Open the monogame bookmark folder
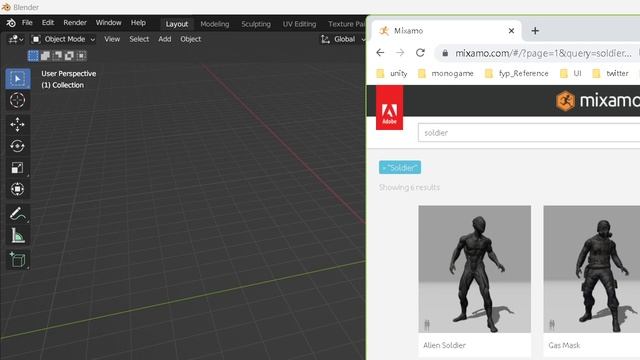This screenshot has width=640, height=360. click(446, 73)
